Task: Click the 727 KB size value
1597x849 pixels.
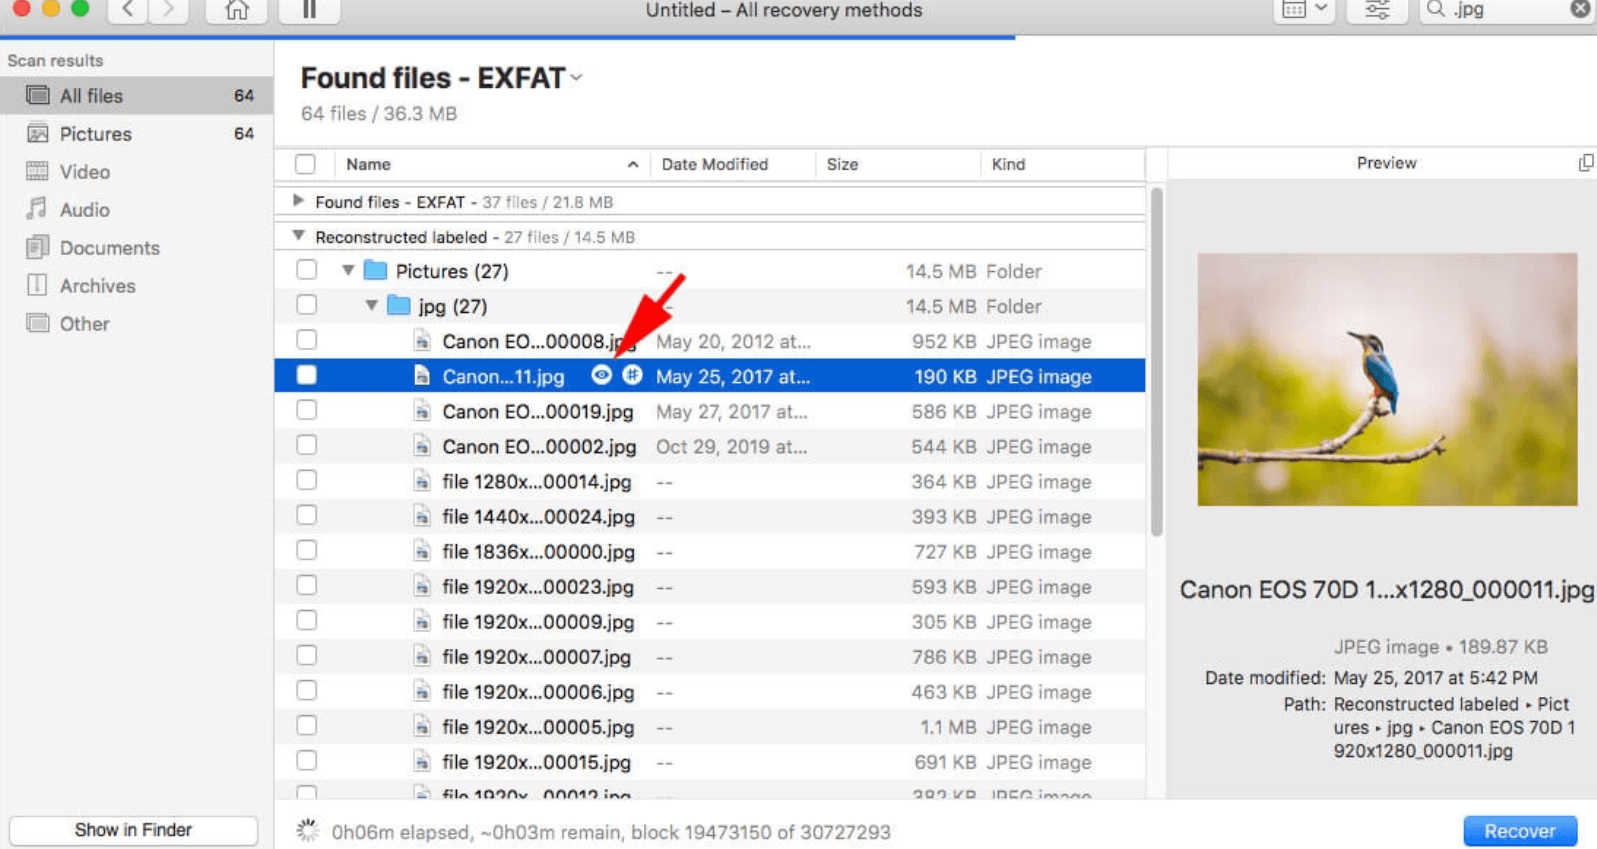Action: 944,552
